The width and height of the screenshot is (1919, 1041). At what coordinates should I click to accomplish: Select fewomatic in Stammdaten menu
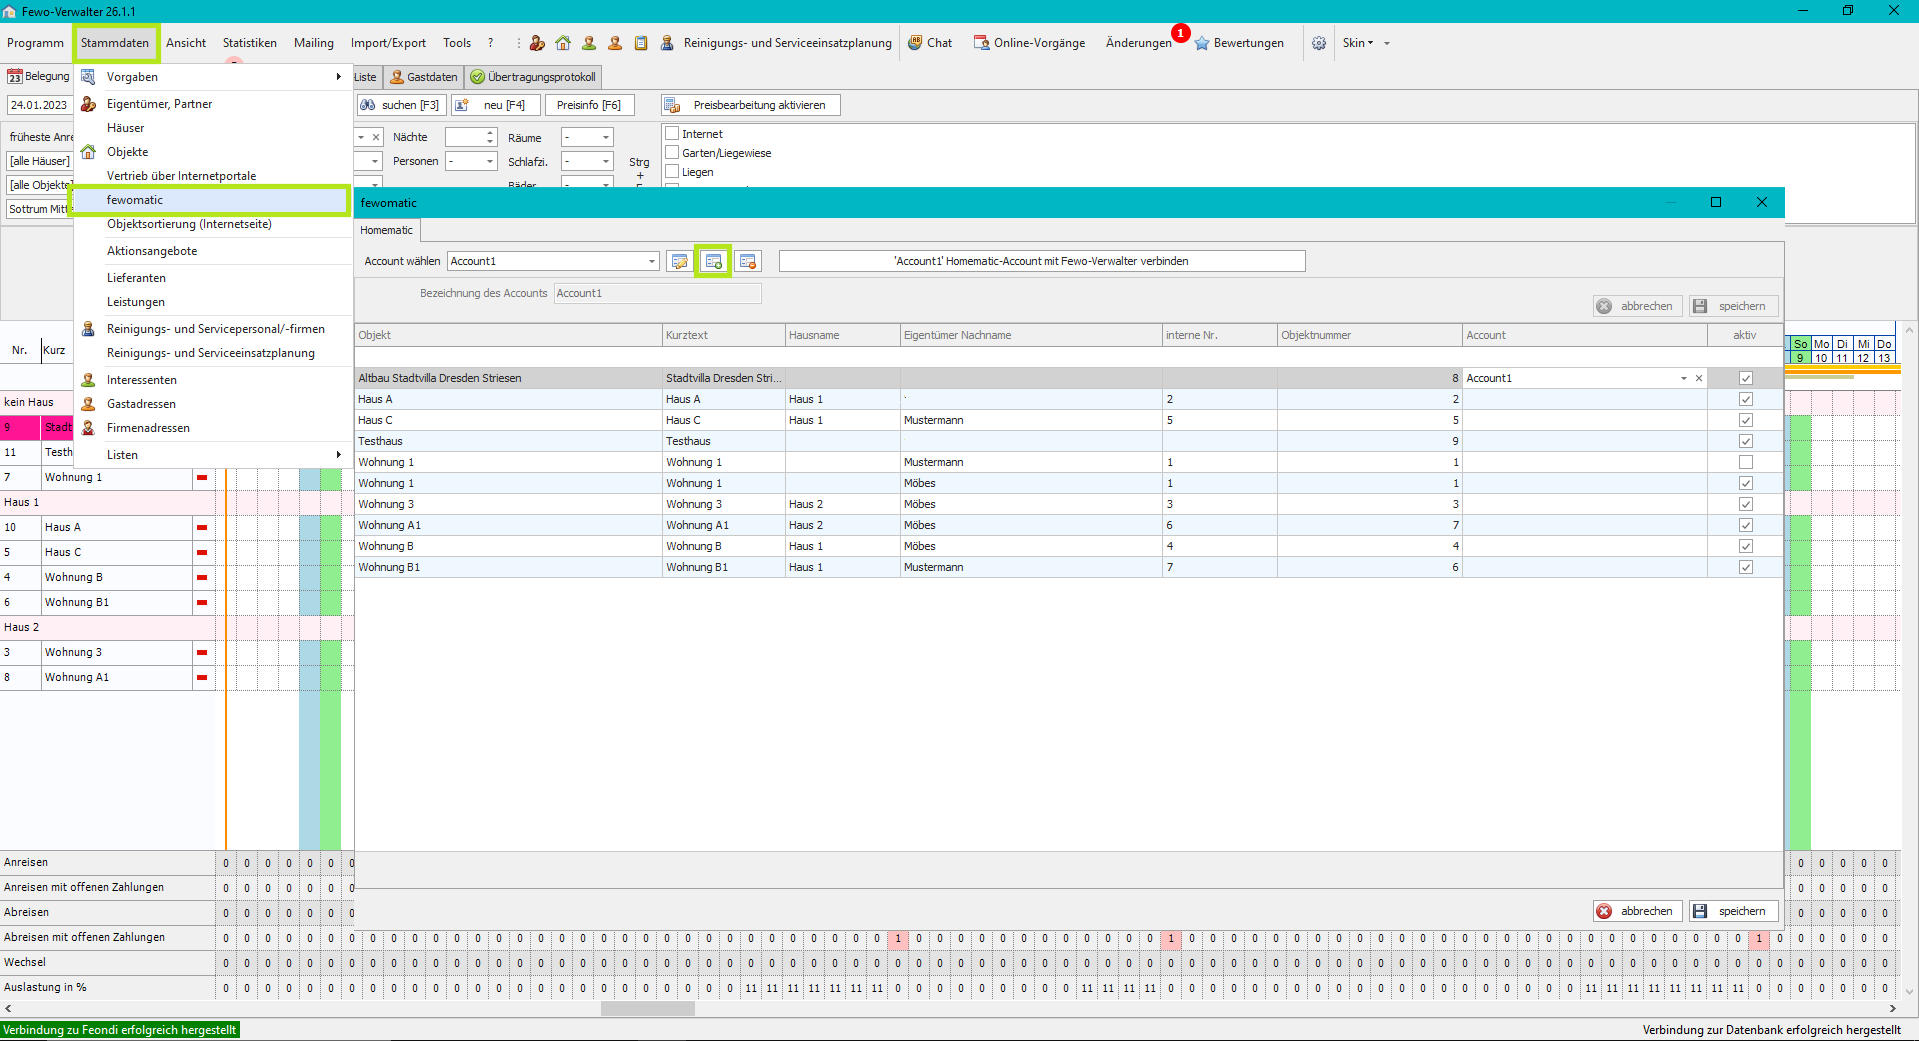[212, 200]
